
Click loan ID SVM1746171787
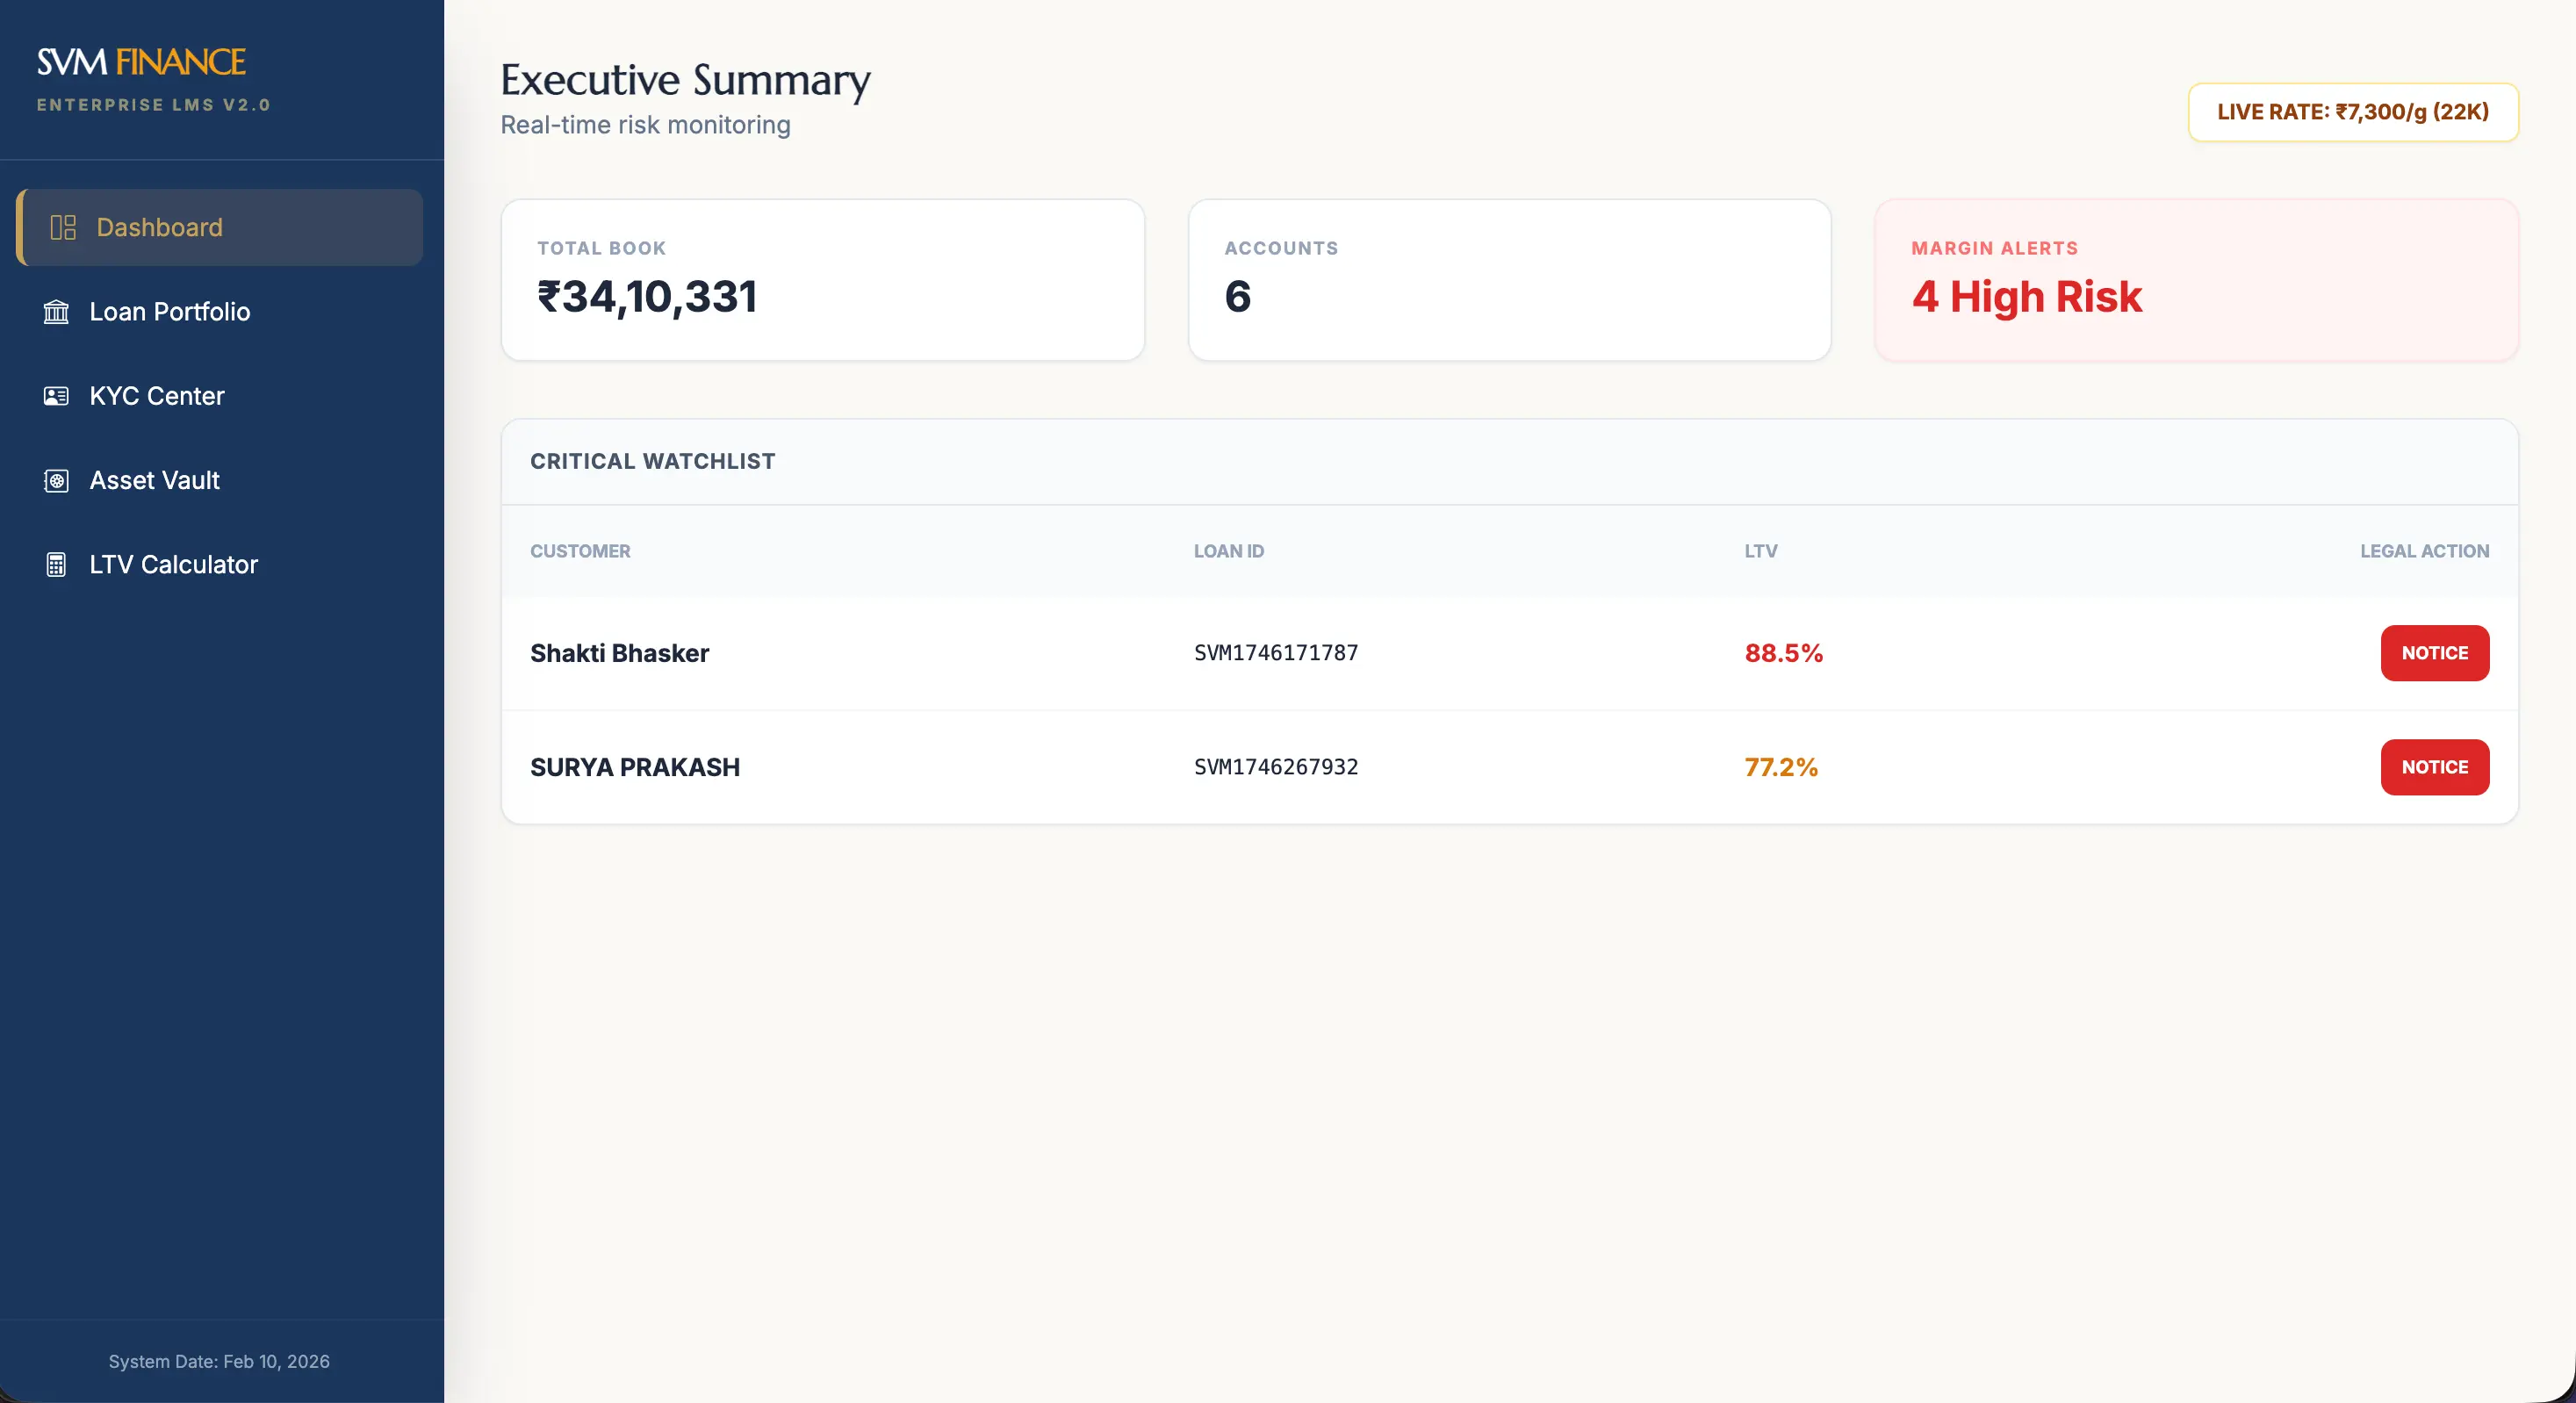tap(1276, 653)
